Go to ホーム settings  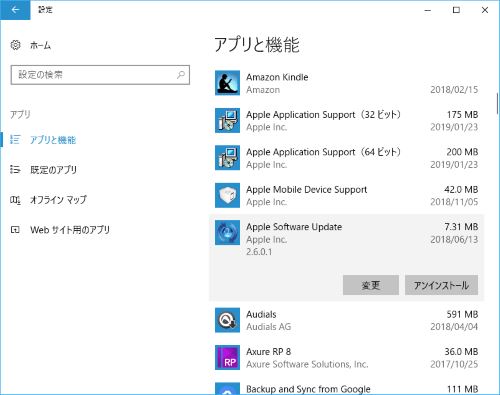[x=40, y=45]
